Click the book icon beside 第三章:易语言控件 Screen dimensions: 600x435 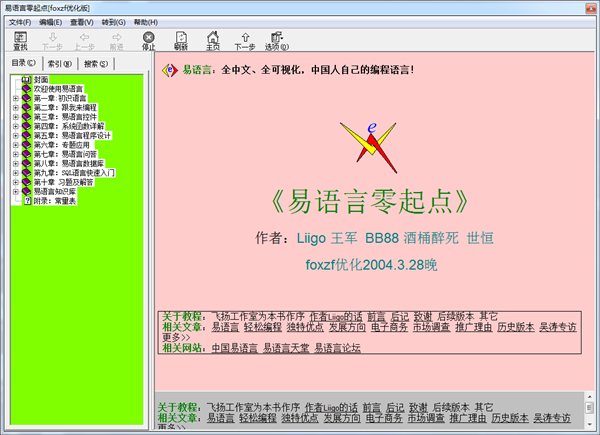(x=26, y=117)
